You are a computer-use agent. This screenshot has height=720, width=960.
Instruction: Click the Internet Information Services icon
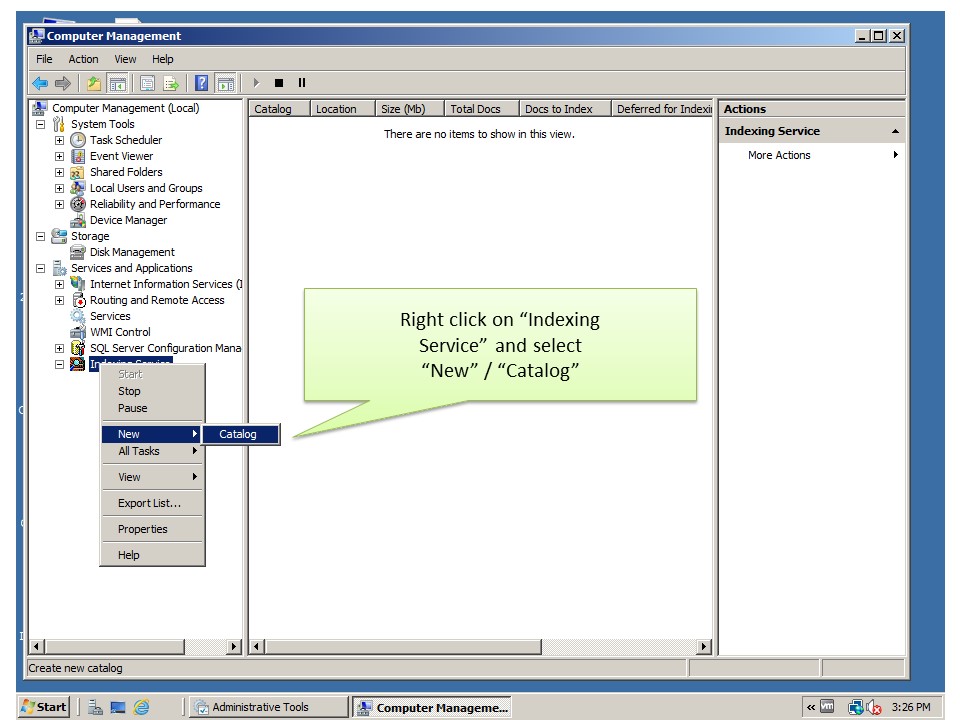click(78, 284)
